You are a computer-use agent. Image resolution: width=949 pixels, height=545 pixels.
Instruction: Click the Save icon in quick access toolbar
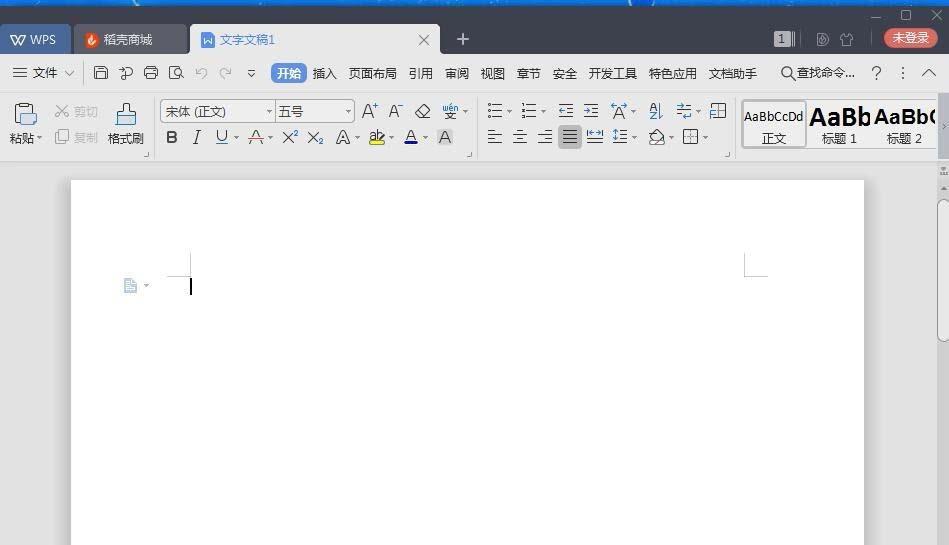(x=100, y=73)
